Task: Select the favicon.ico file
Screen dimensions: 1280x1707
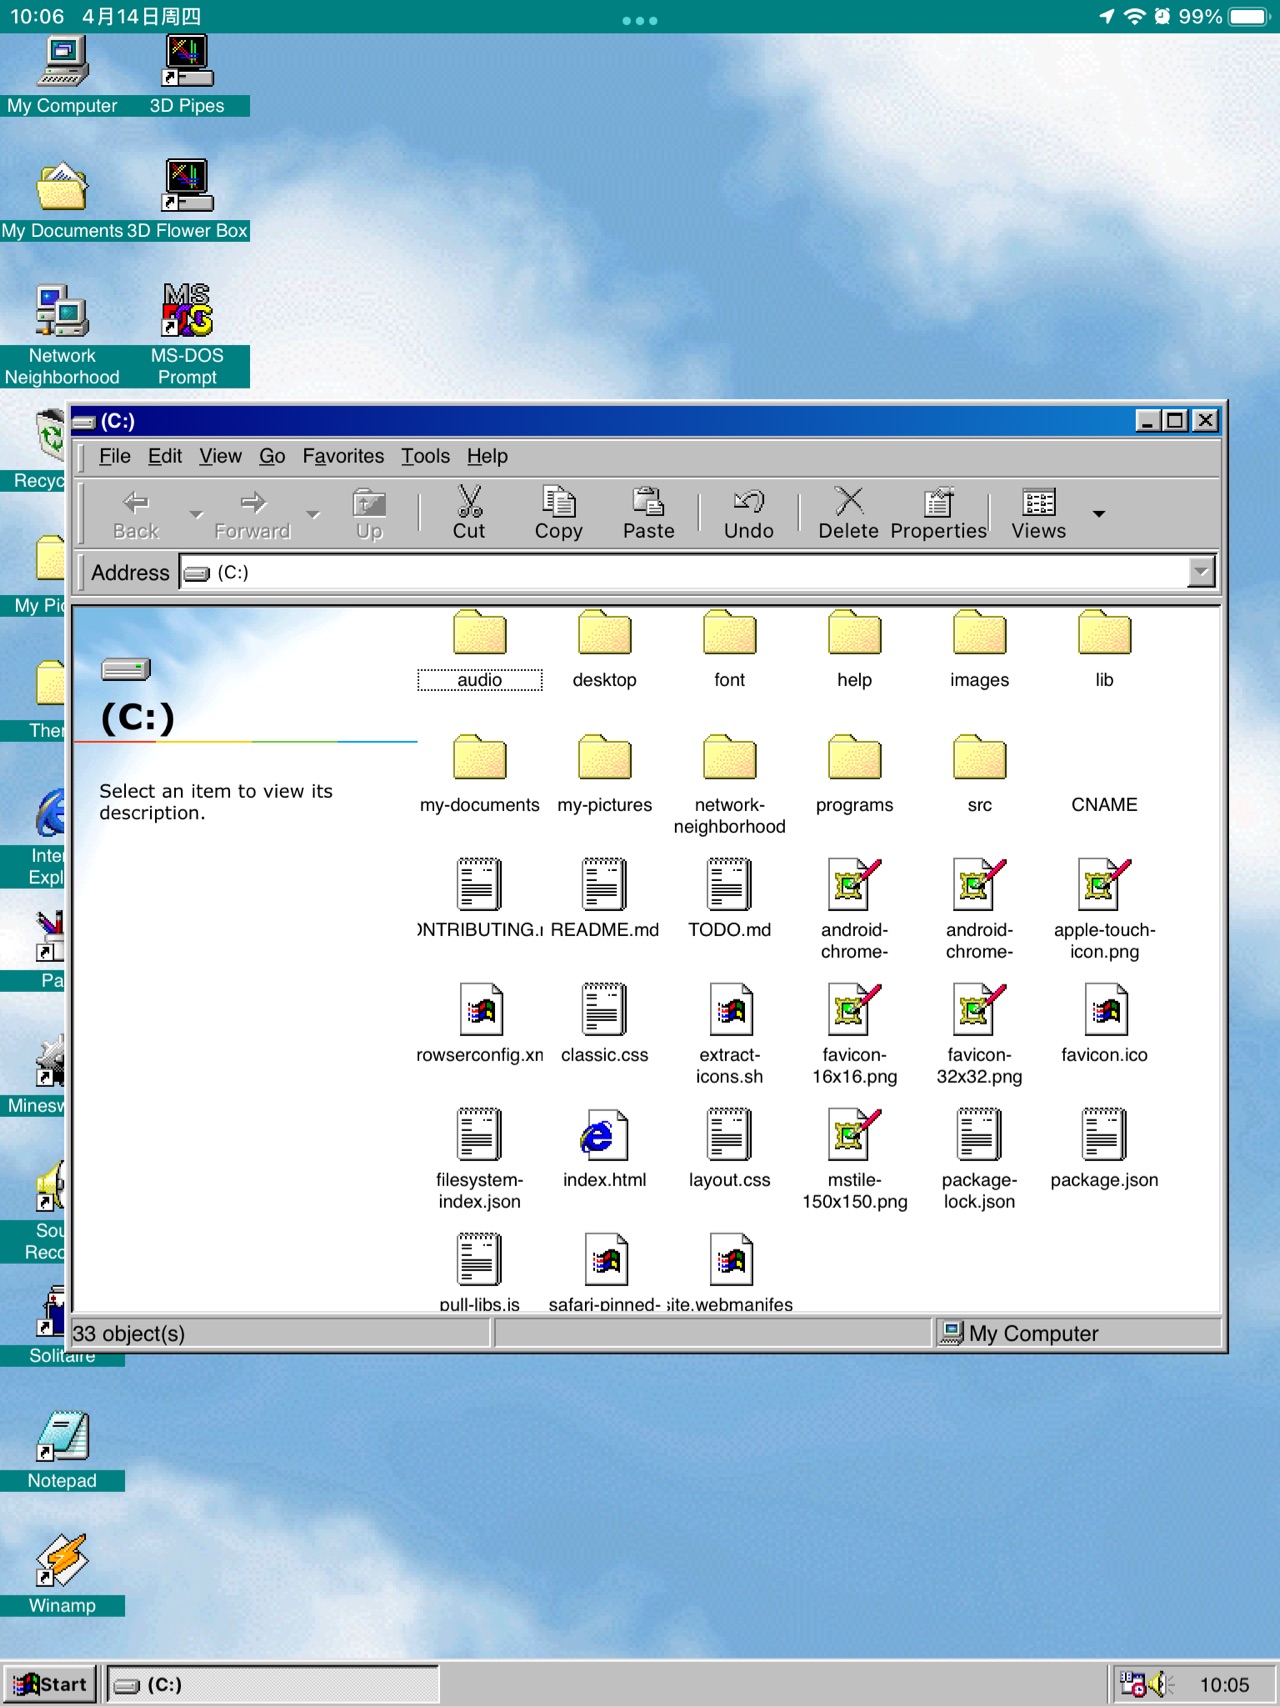Action: point(1105,1025)
